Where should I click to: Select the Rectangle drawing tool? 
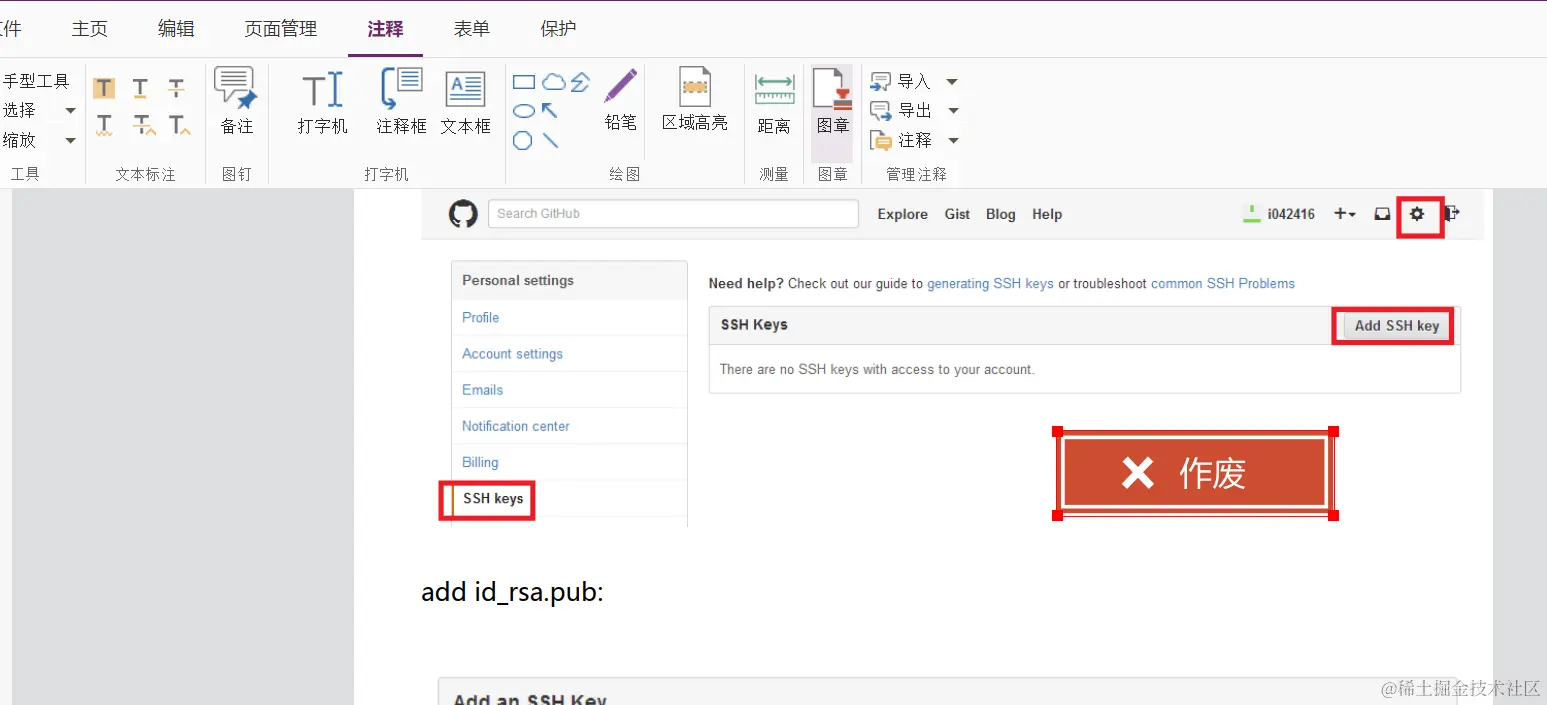click(524, 82)
